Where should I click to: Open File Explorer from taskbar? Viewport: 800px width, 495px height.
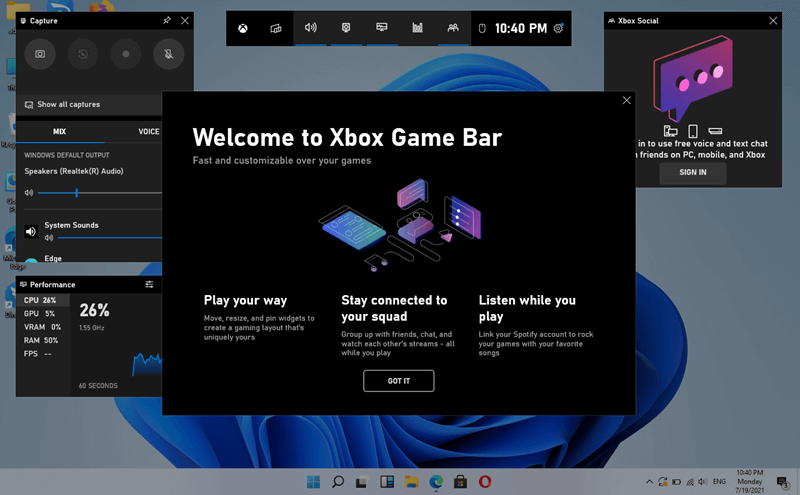point(411,481)
